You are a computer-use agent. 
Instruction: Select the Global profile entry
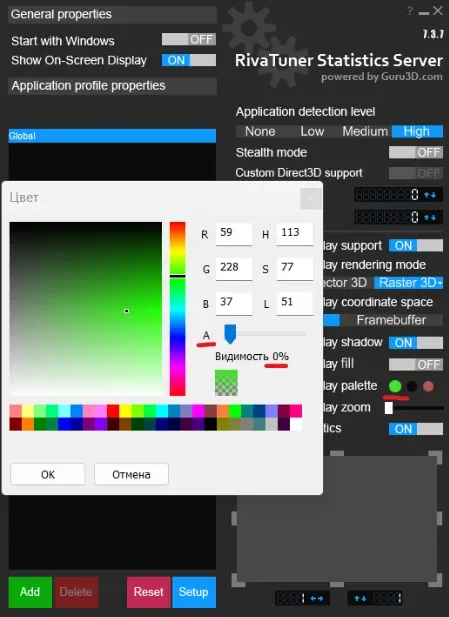pos(112,136)
